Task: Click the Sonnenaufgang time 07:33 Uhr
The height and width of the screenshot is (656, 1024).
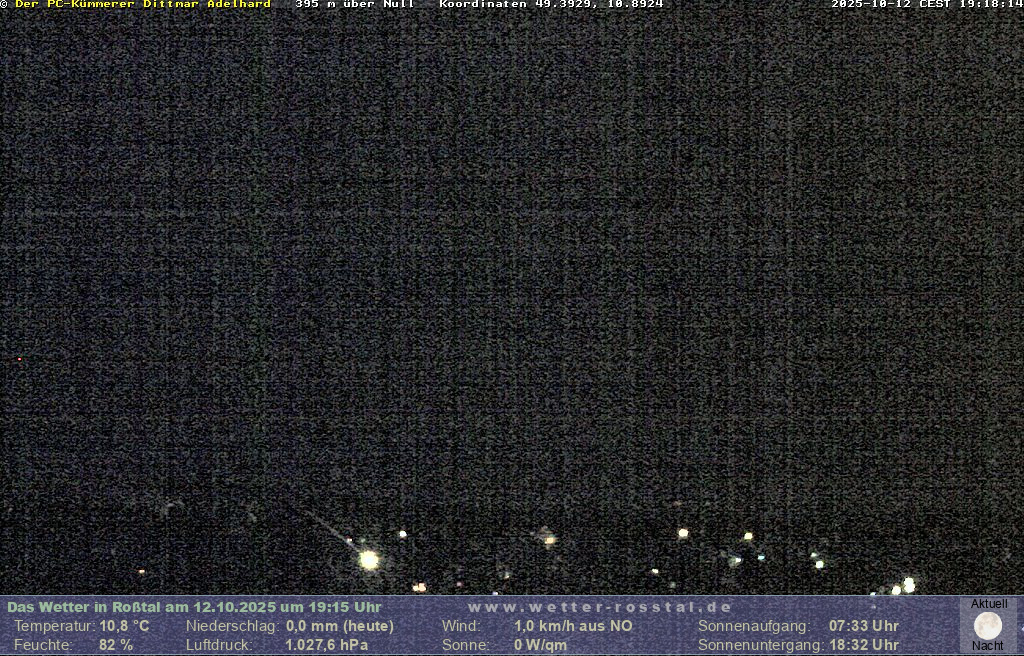Action: click(863, 626)
